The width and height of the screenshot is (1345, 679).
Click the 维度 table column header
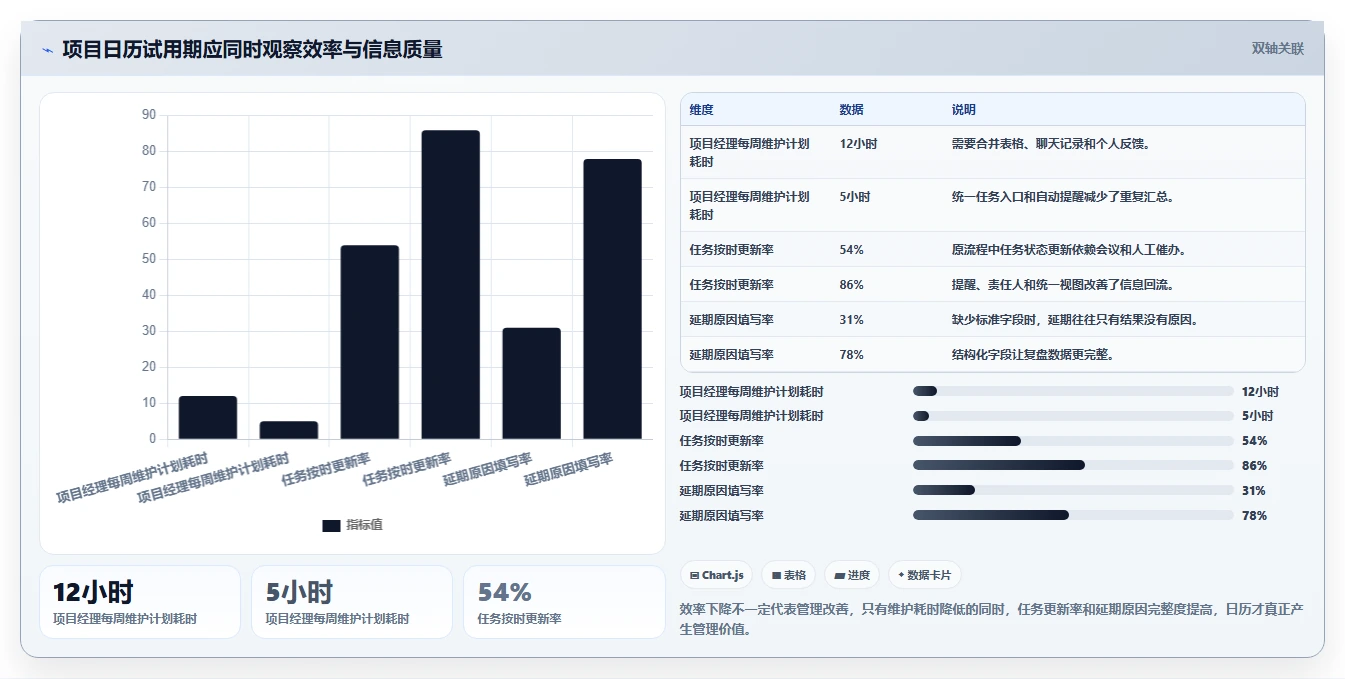point(702,110)
